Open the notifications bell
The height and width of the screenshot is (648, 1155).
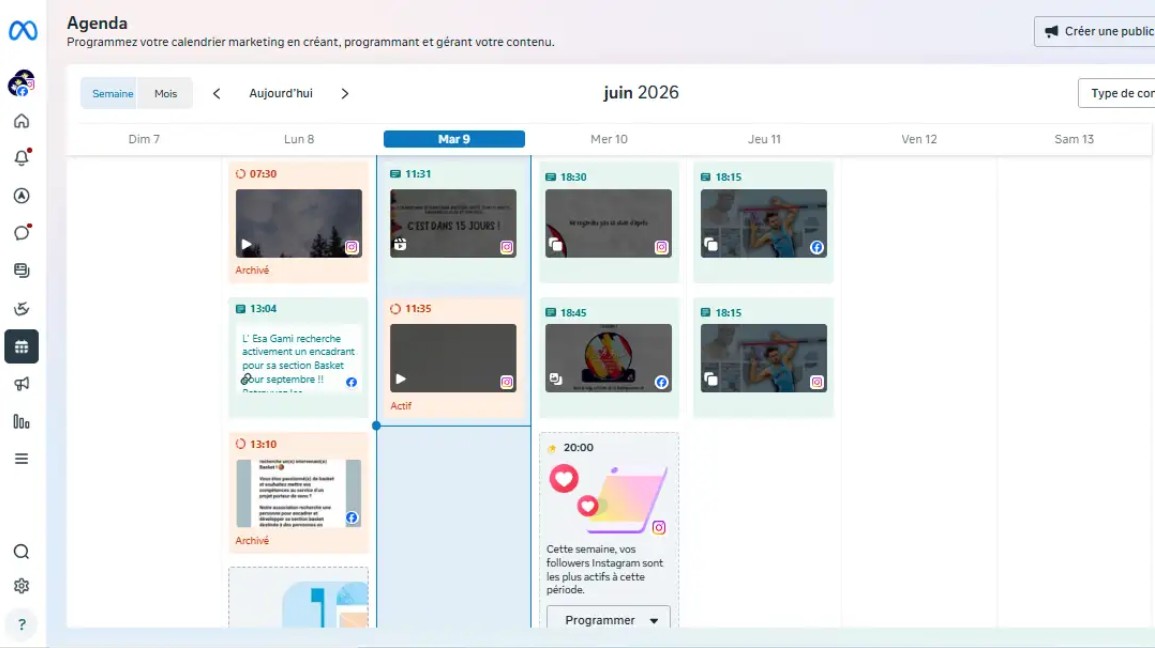(x=21, y=158)
